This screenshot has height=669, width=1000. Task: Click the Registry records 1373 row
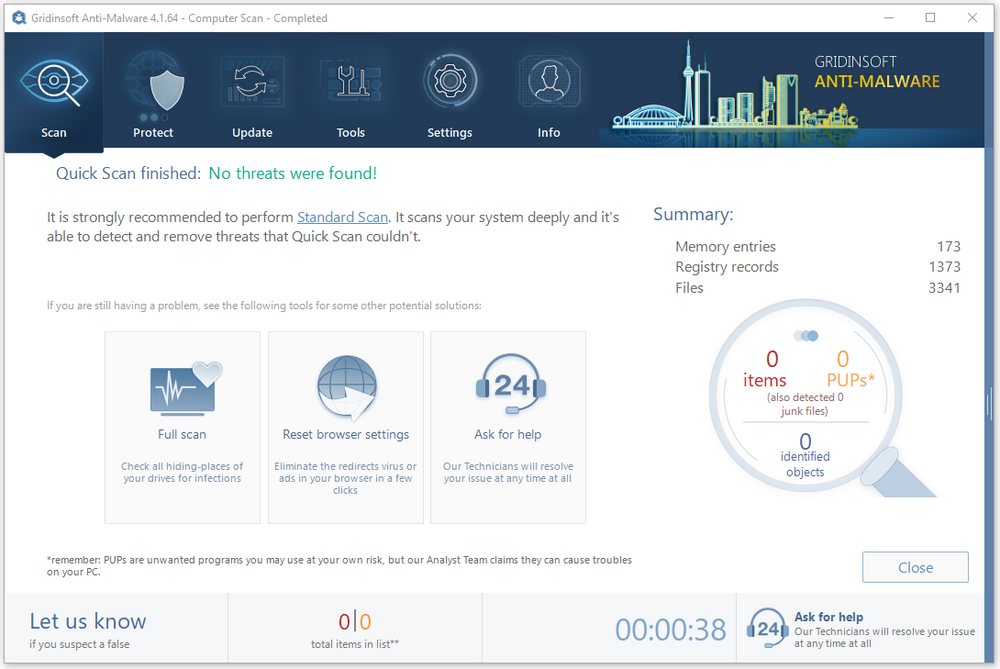pyautogui.click(x=818, y=267)
